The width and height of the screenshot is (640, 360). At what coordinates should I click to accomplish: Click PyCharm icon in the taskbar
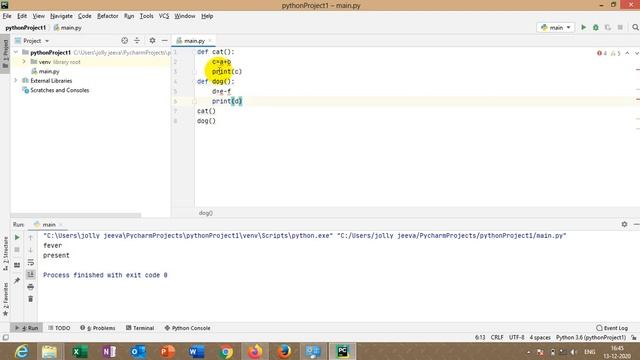tap(342, 351)
